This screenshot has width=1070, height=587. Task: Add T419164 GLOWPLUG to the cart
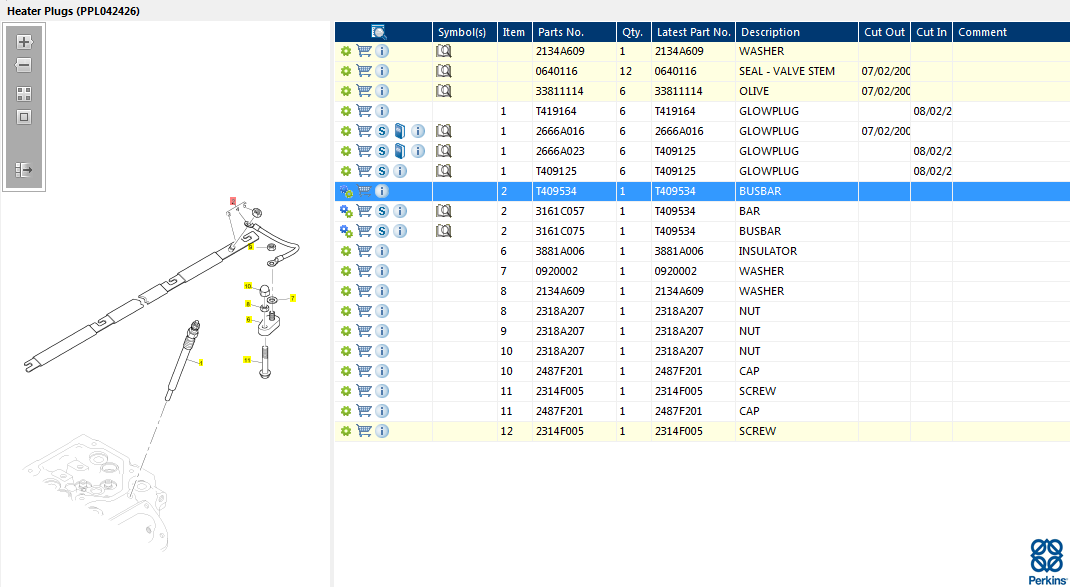point(364,111)
